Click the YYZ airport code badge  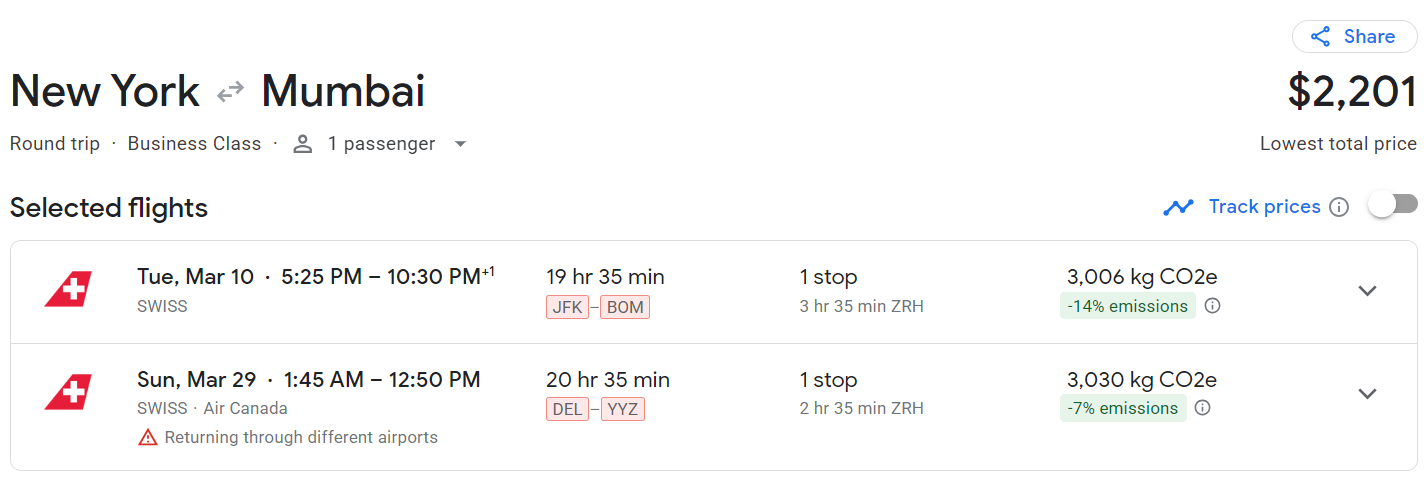point(622,409)
